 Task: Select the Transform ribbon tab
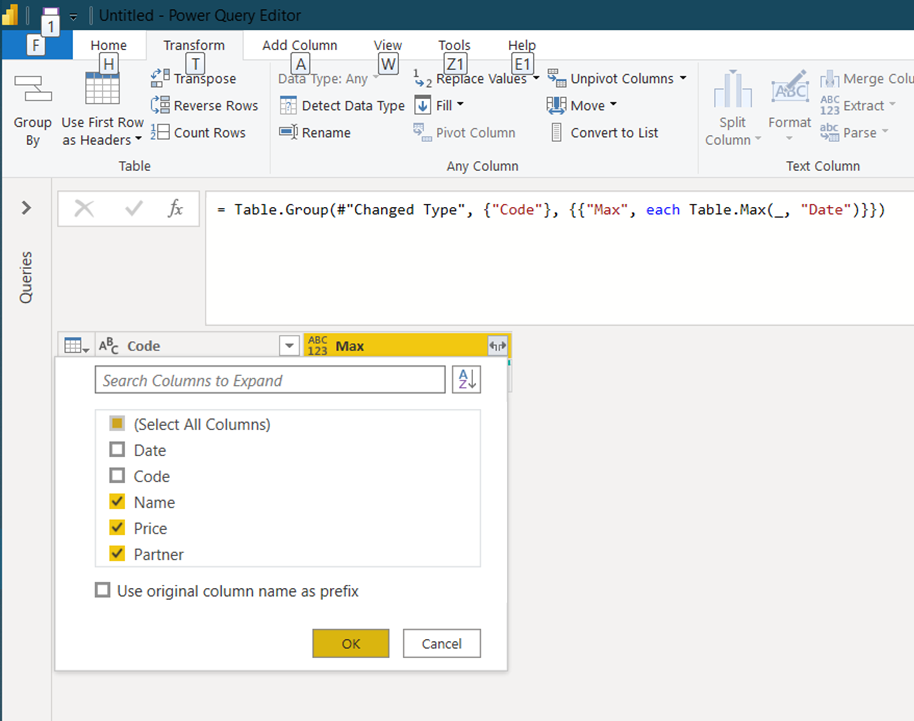pos(194,45)
